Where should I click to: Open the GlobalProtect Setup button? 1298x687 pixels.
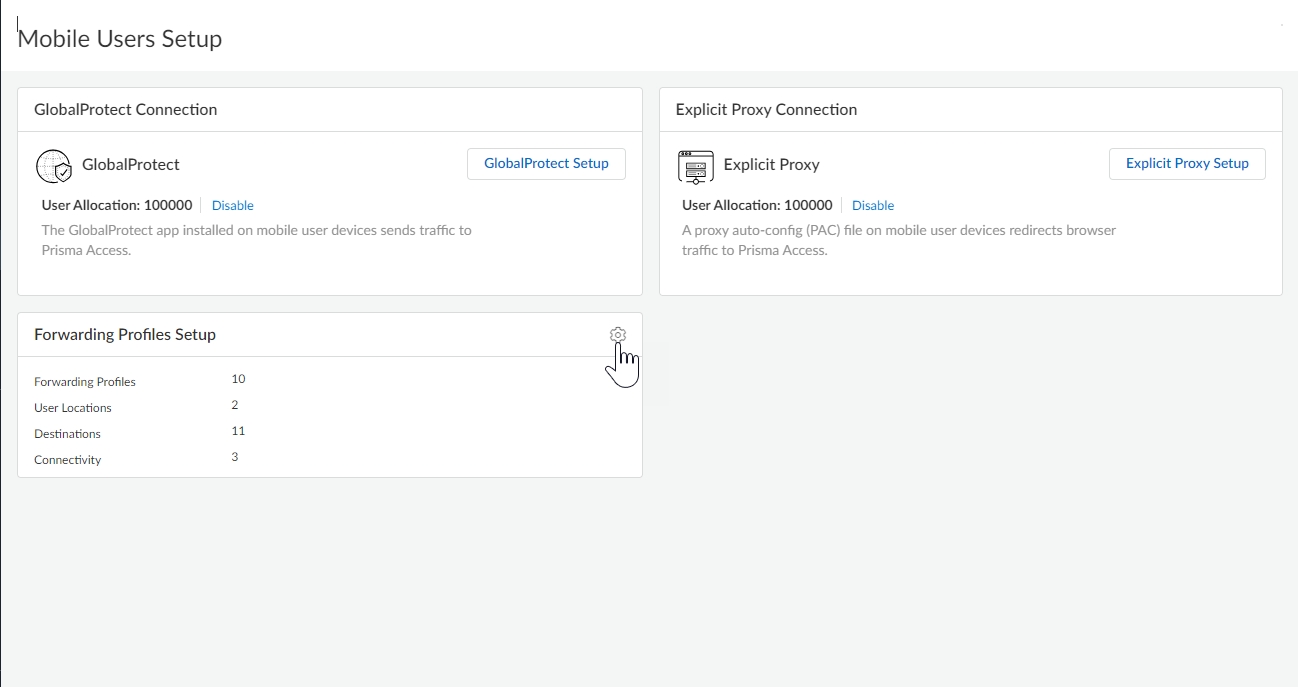[546, 164]
